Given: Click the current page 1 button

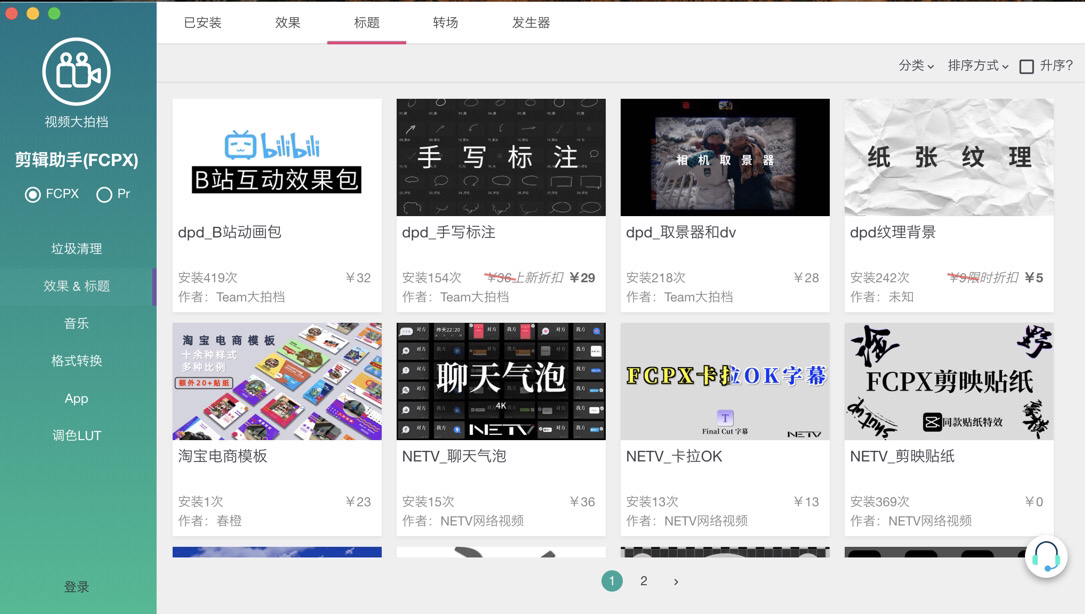Looking at the screenshot, I should coord(612,581).
